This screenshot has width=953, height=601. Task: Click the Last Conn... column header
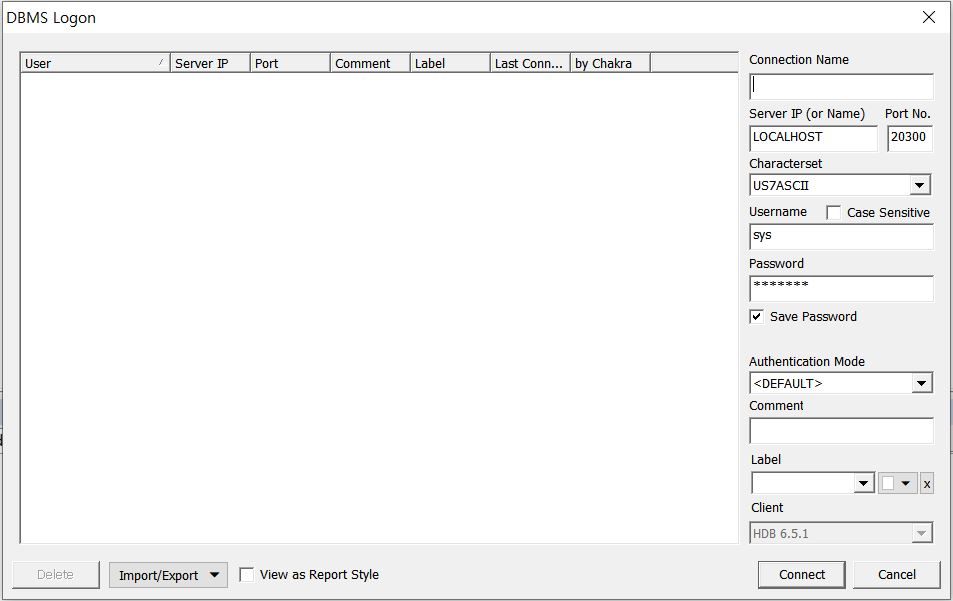pyautogui.click(x=530, y=64)
